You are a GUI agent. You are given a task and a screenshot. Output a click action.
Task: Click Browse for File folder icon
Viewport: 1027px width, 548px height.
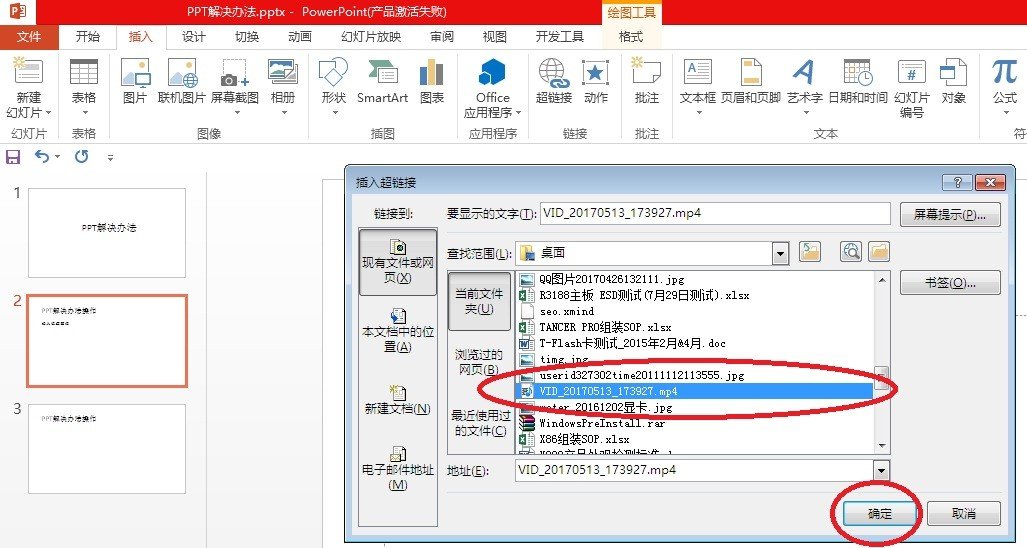coord(879,252)
